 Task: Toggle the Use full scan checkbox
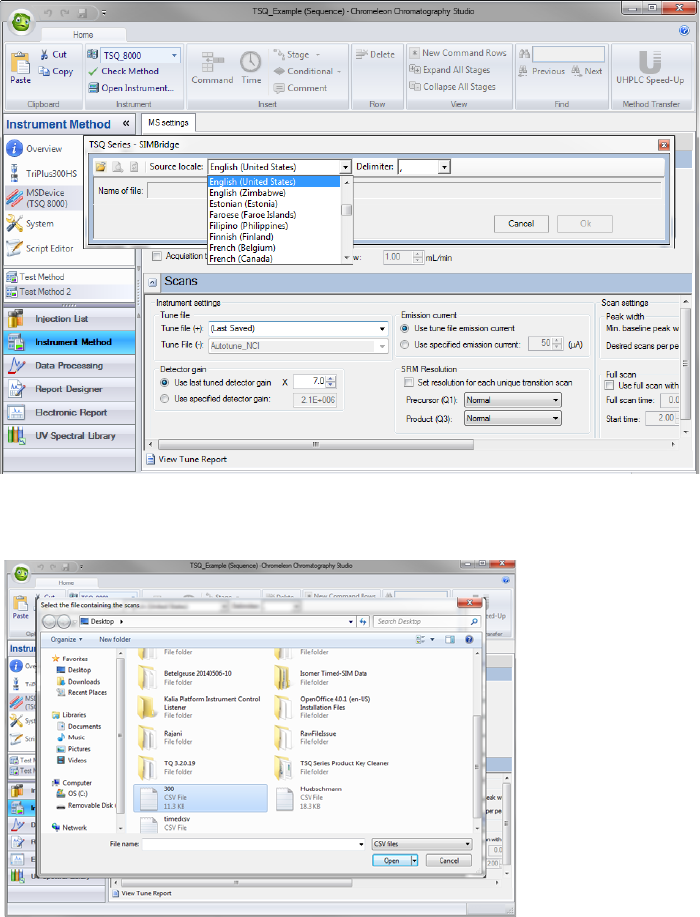pos(609,385)
